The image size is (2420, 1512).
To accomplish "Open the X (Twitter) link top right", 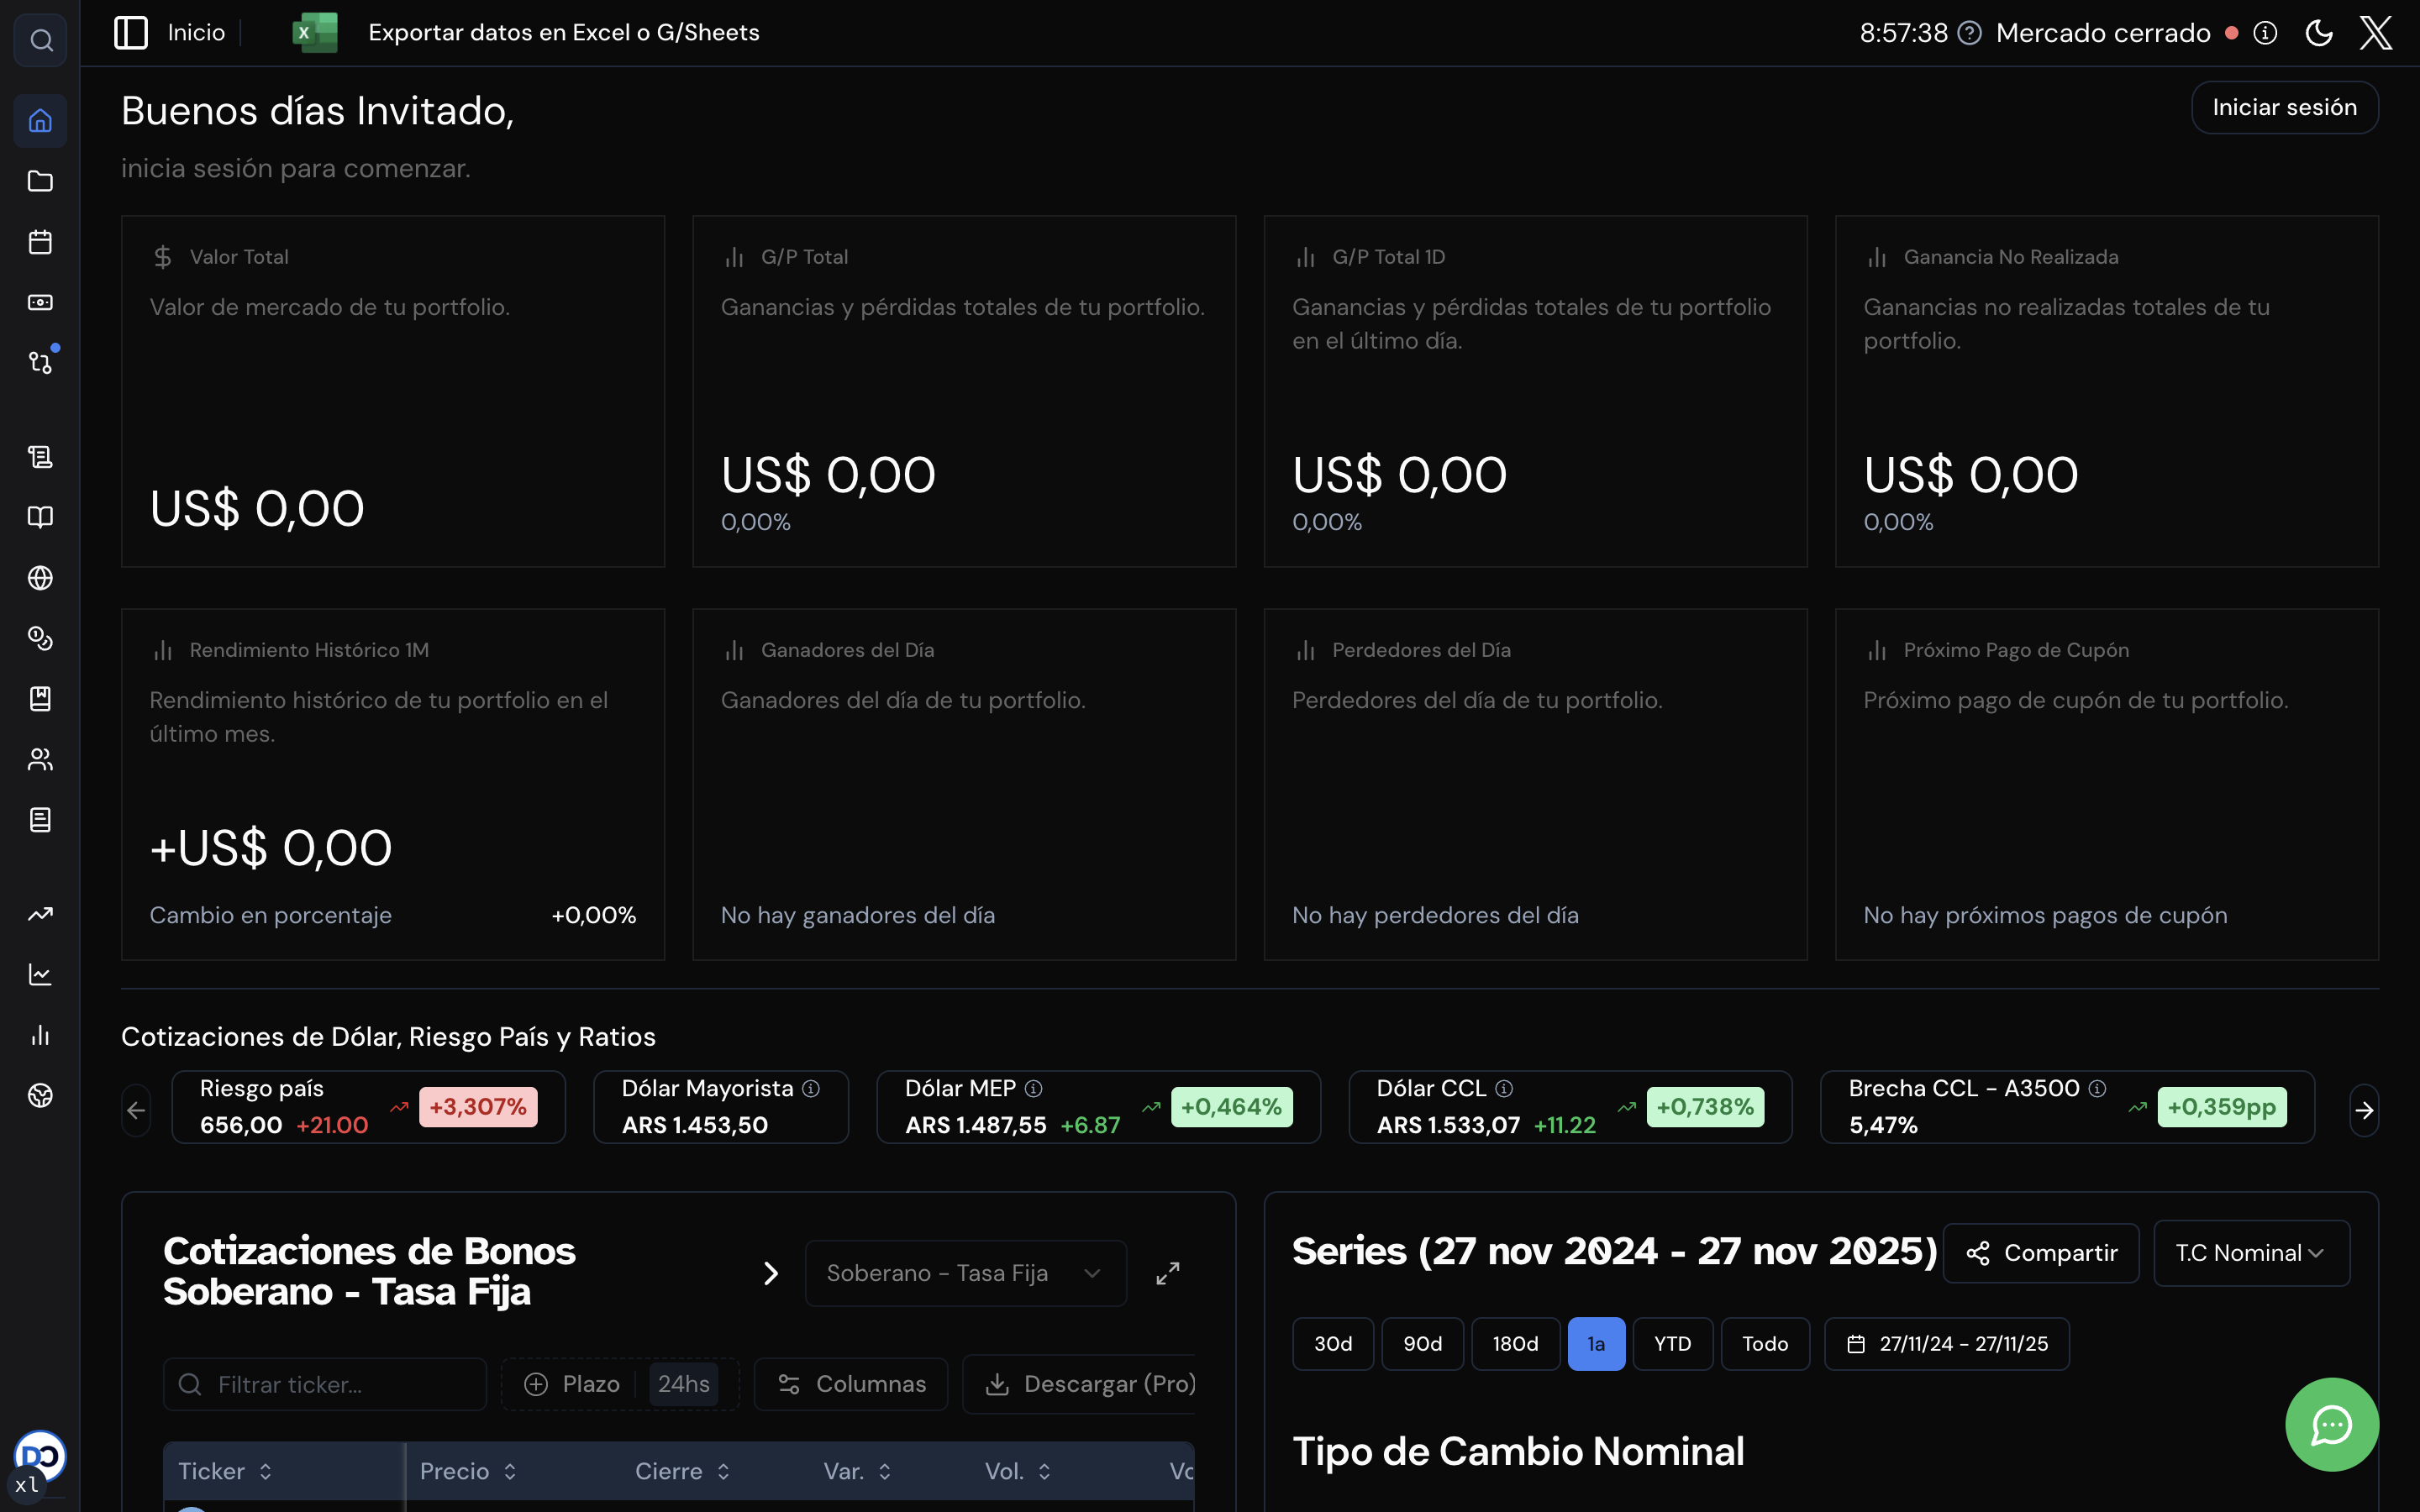I will tap(2376, 32).
